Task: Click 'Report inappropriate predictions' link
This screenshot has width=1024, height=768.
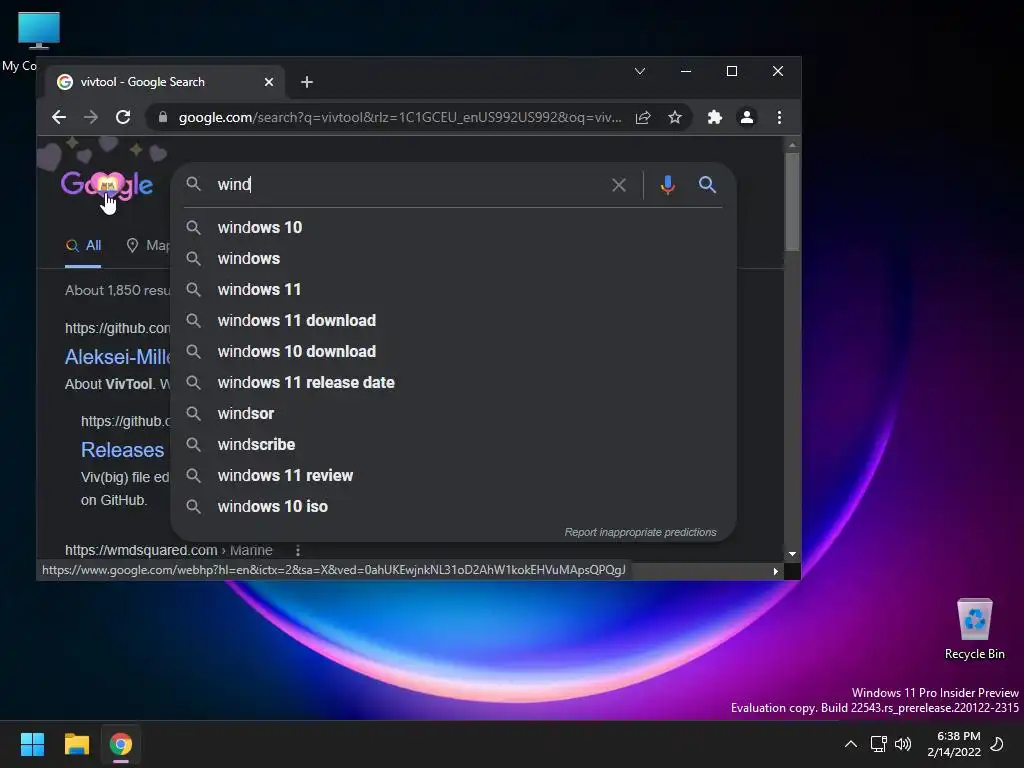Action: [x=640, y=532]
